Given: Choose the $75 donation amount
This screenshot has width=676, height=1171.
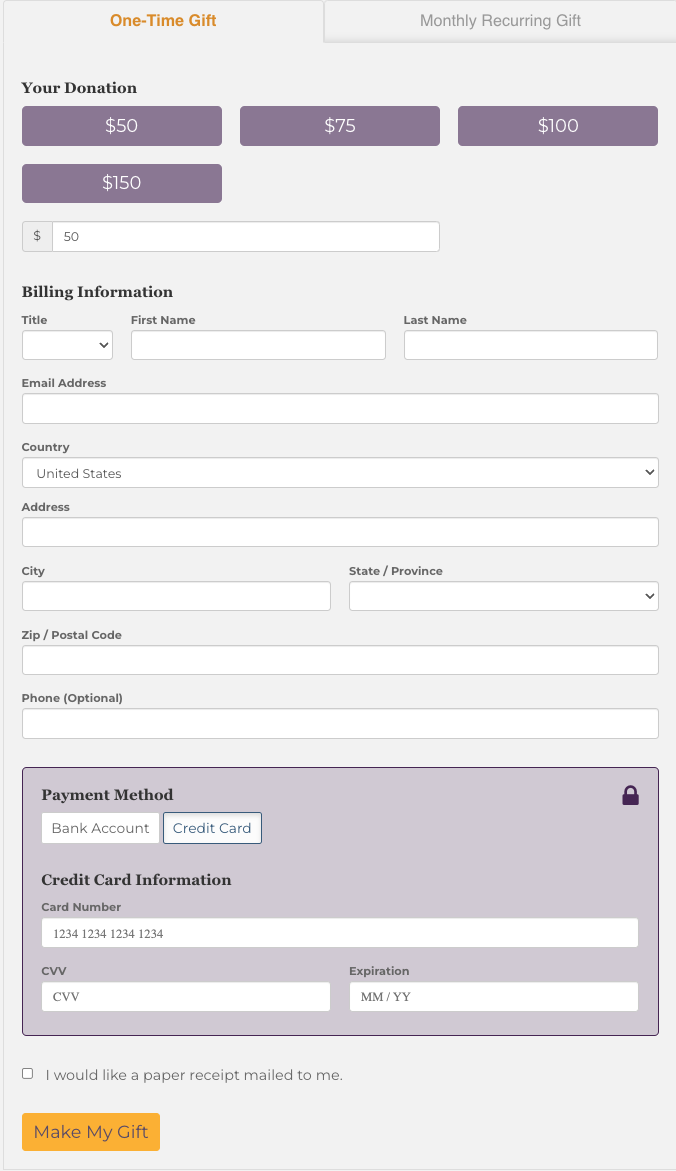Looking at the screenshot, I should (x=340, y=126).
